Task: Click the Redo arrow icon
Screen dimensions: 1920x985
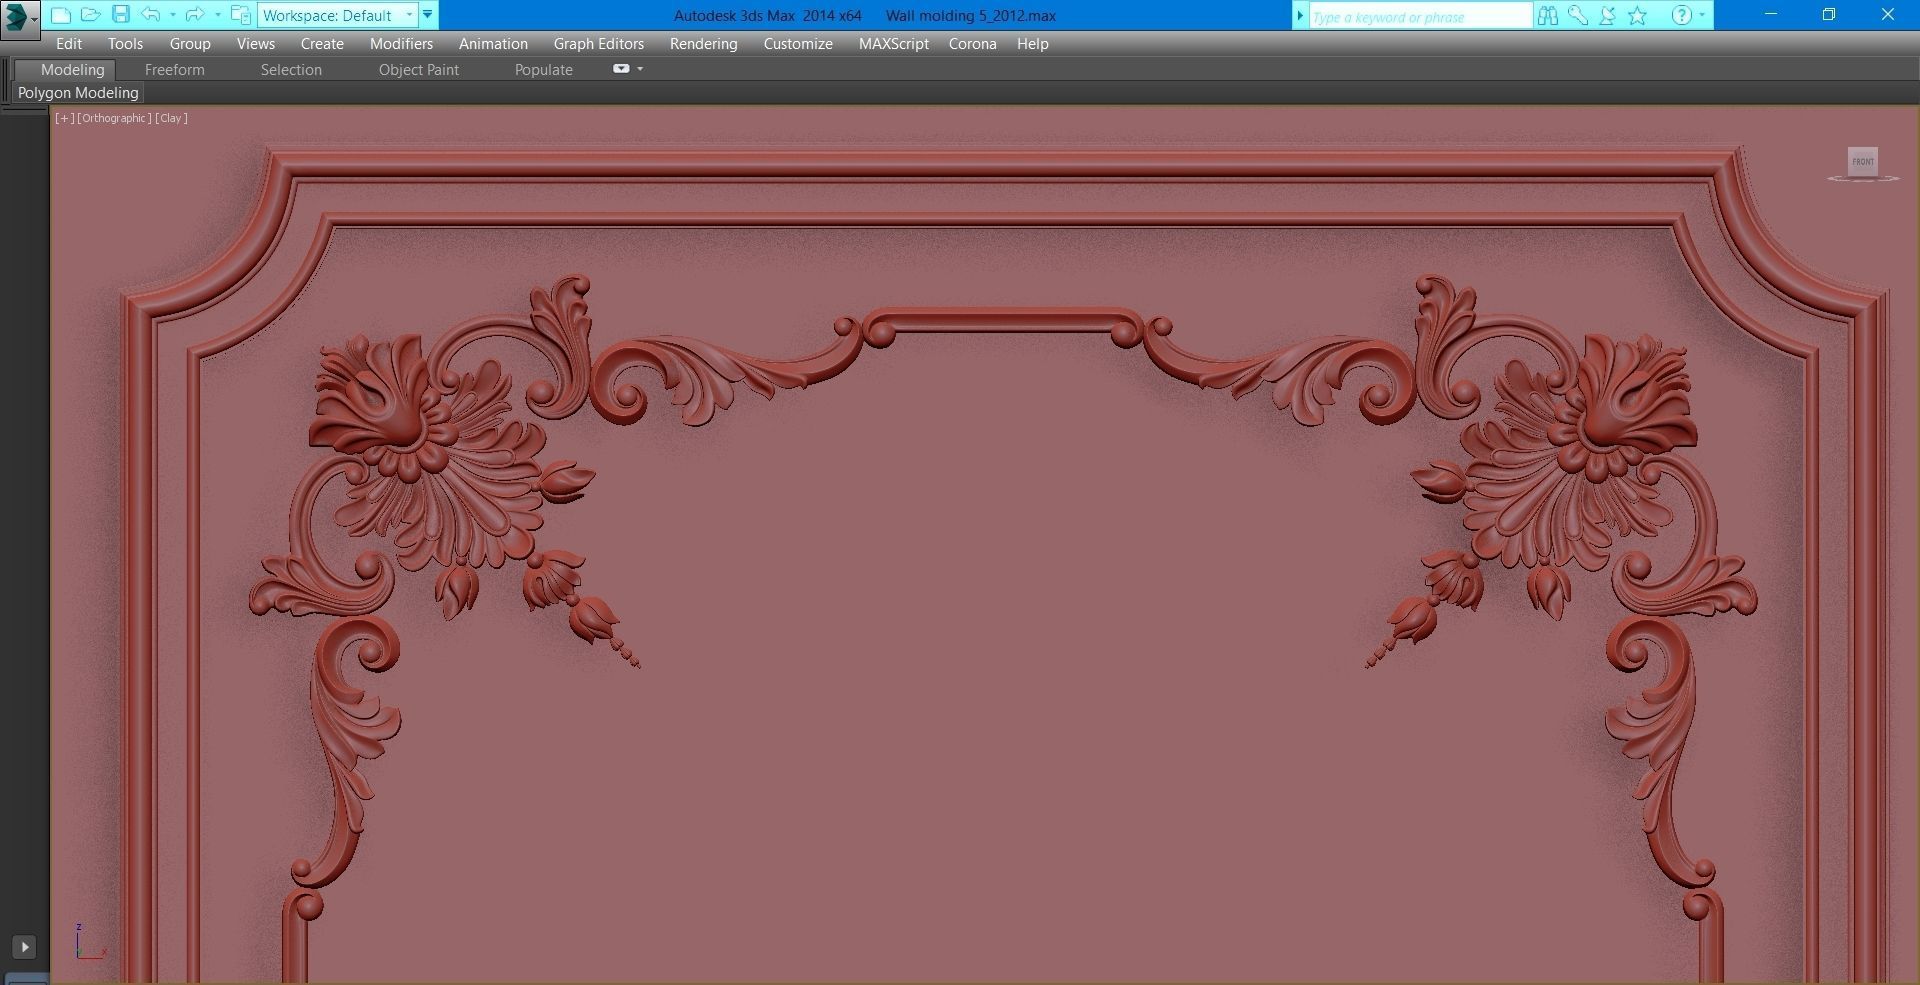Action: coord(194,15)
